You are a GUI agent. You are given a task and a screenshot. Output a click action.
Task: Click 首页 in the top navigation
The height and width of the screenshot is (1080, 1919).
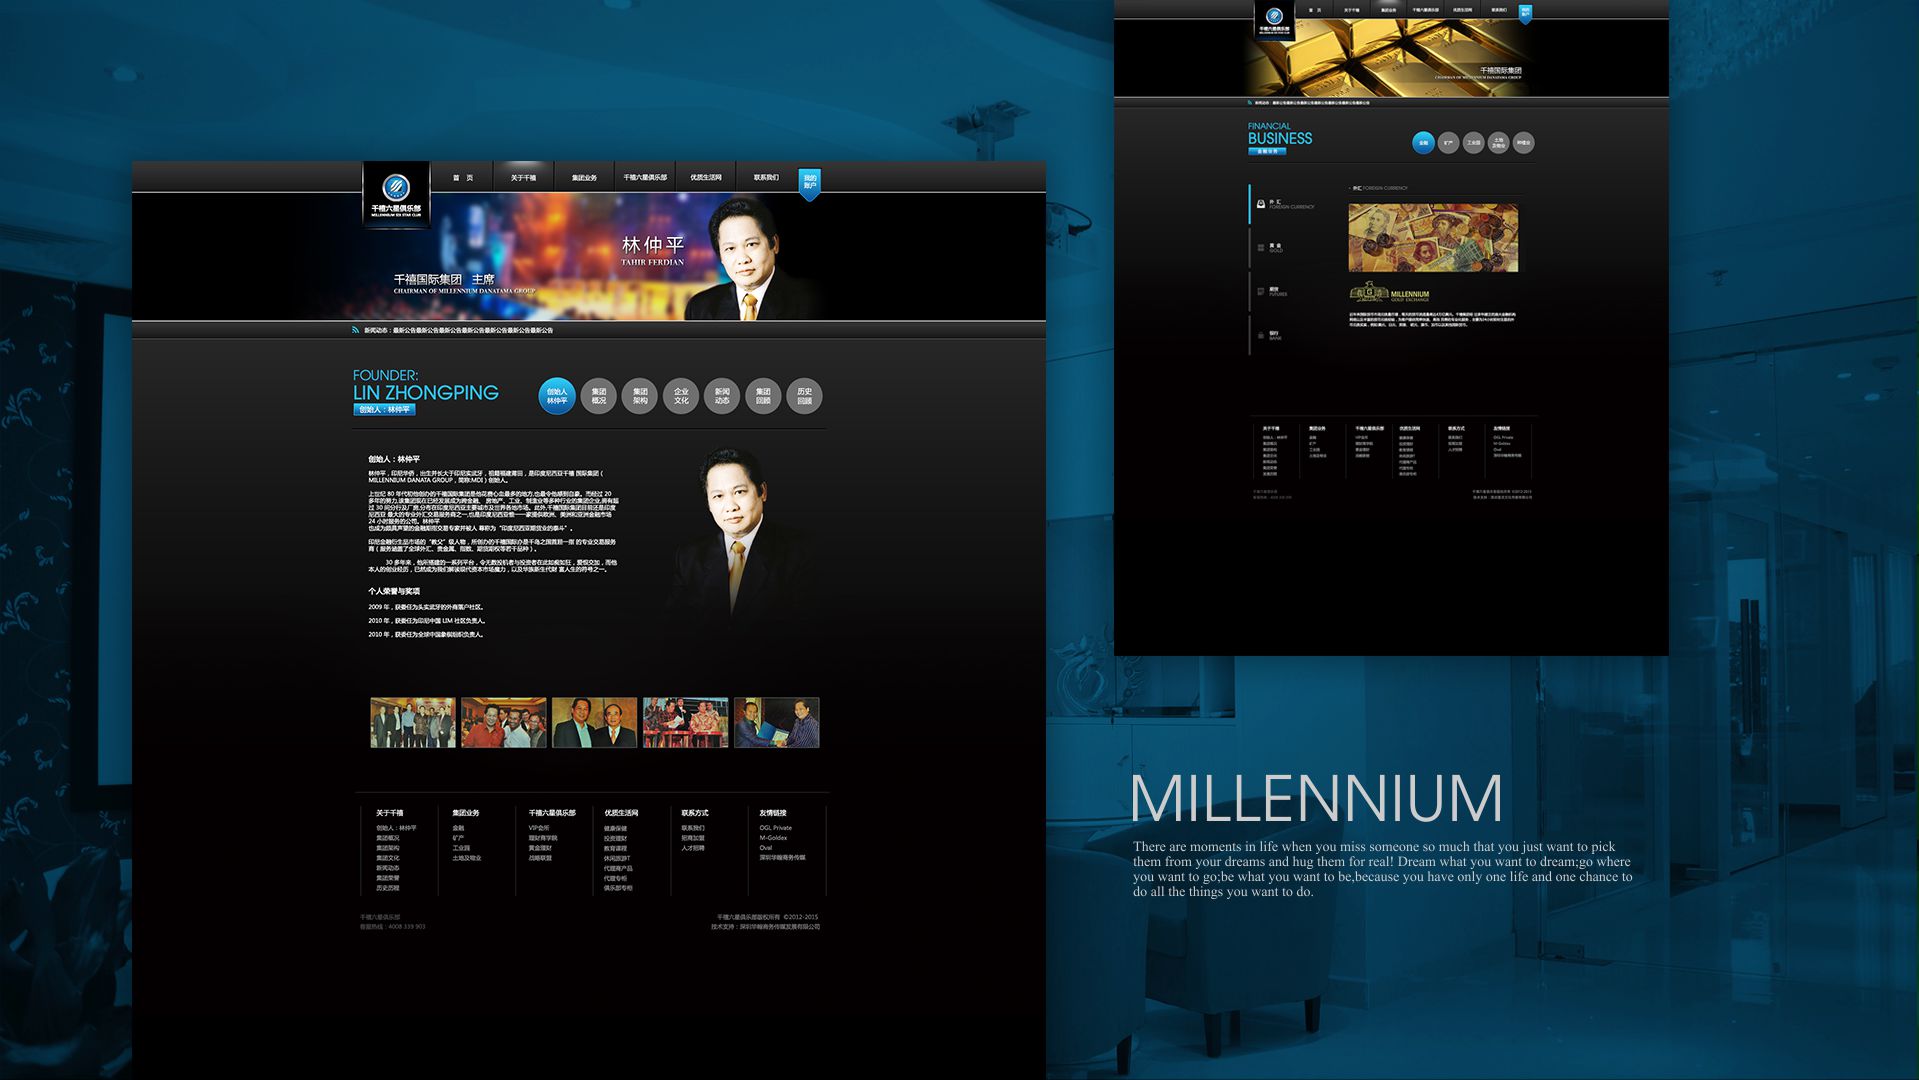(462, 178)
